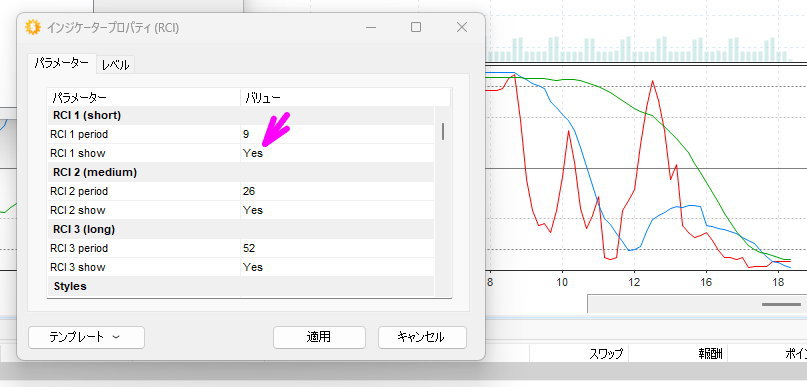The width and height of the screenshot is (807, 387).
Task: Click the parameter list vertical scrollbar thumb
Action: click(x=443, y=131)
